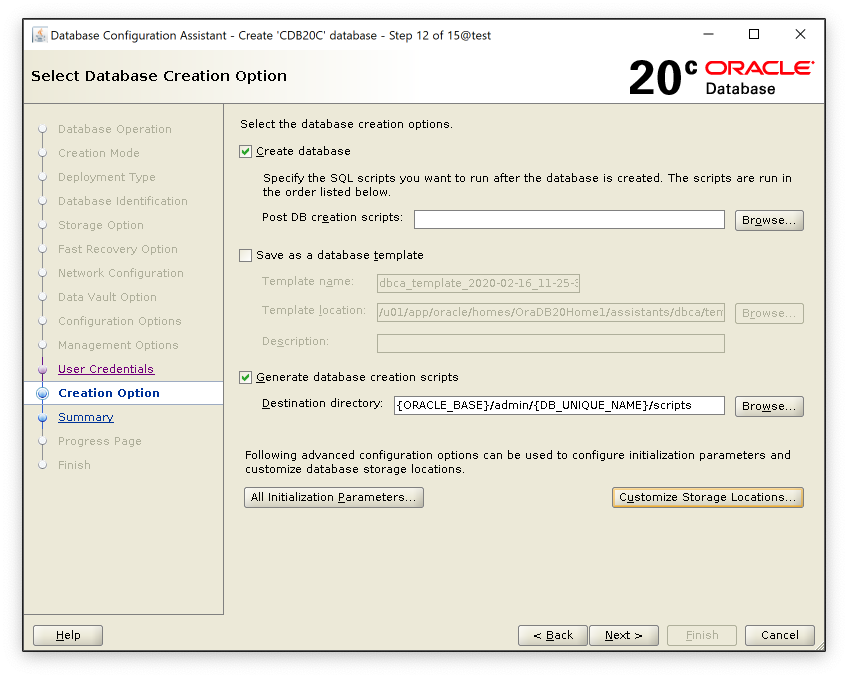Uncheck the Create database checkbox

pyautogui.click(x=246, y=151)
